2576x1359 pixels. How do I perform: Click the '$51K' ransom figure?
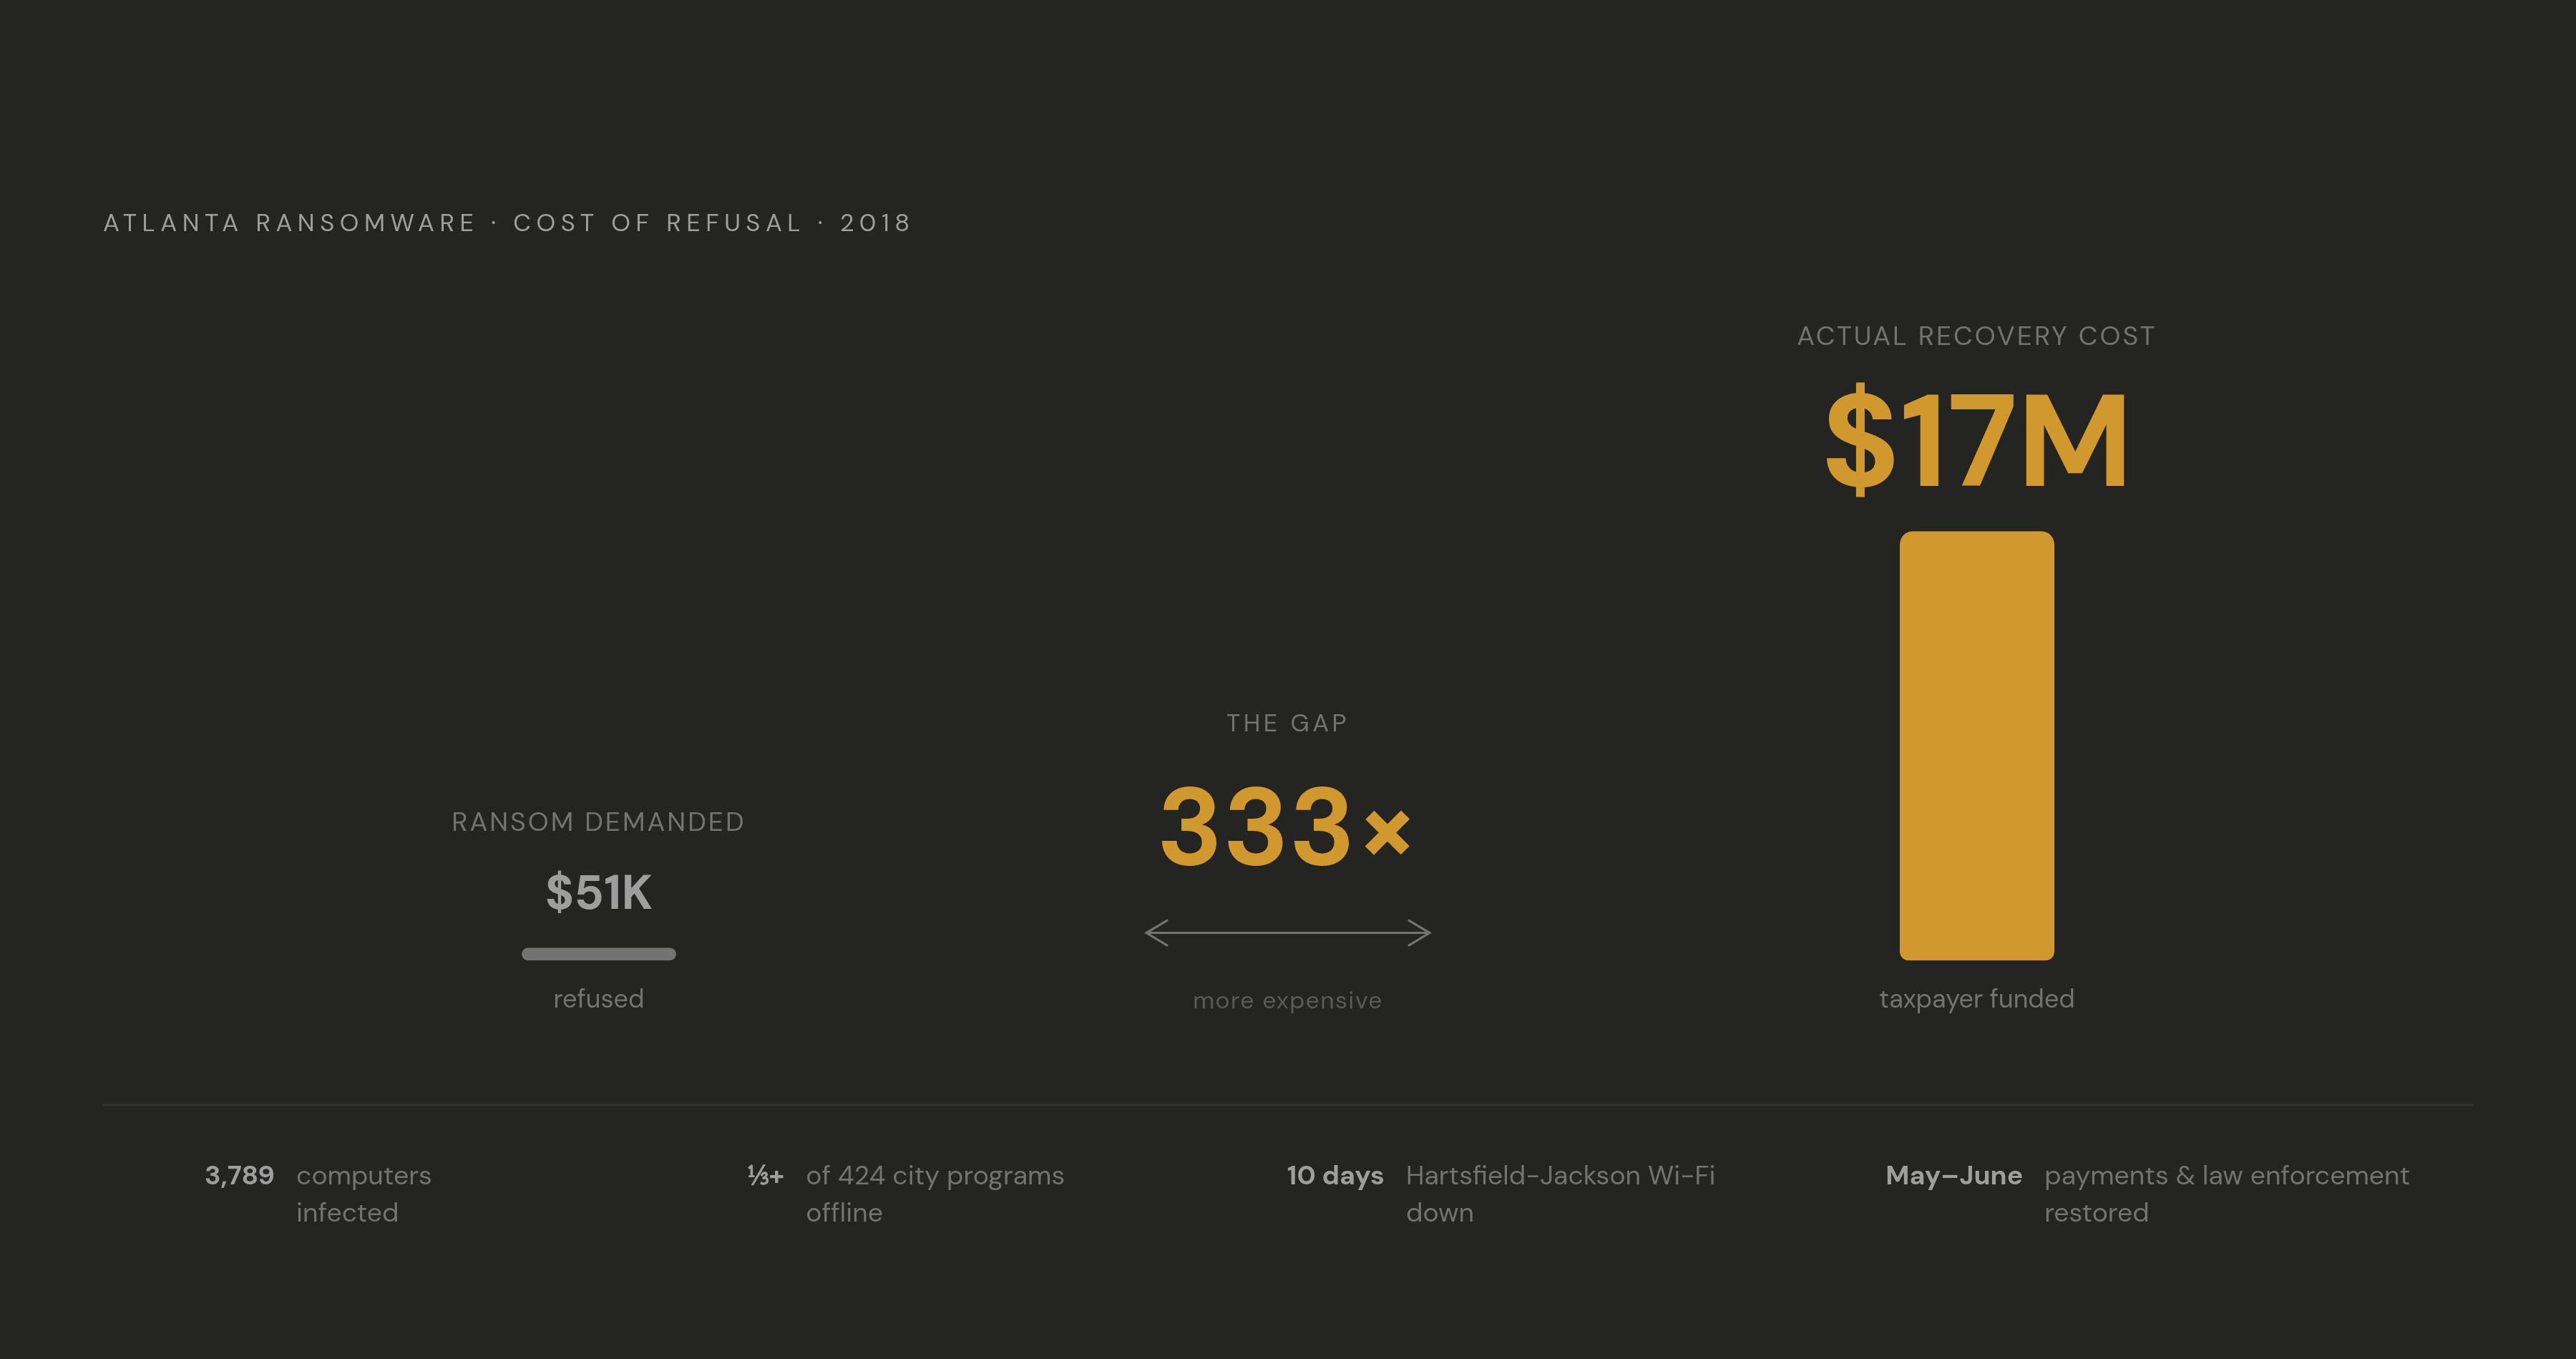coord(598,892)
